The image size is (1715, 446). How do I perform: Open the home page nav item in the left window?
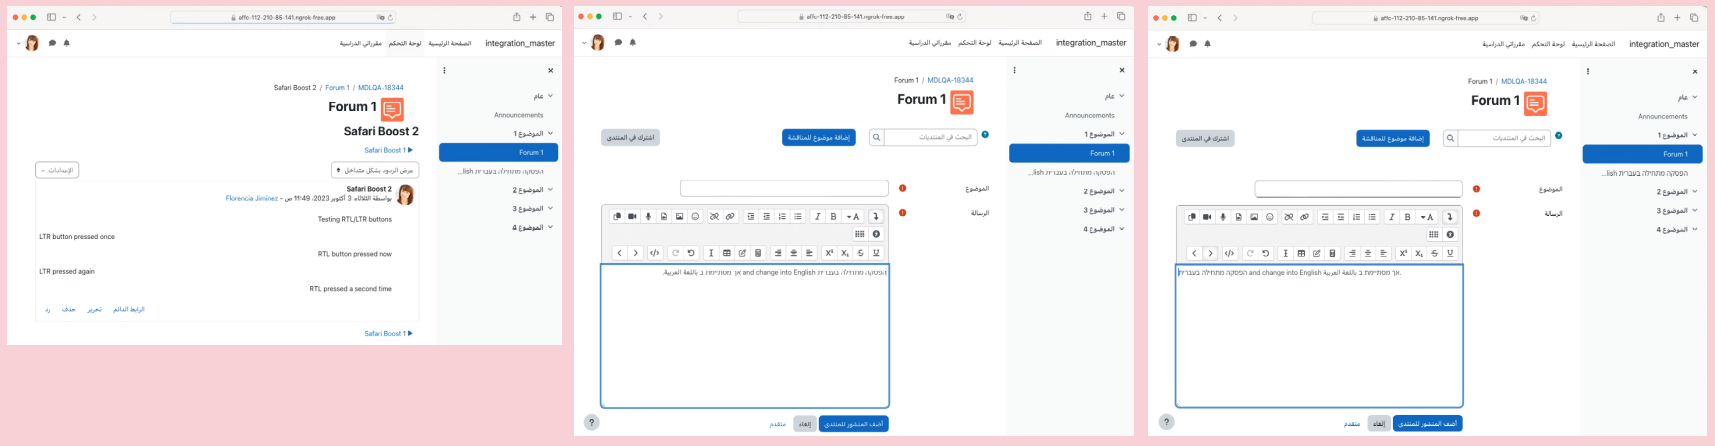point(450,44)
